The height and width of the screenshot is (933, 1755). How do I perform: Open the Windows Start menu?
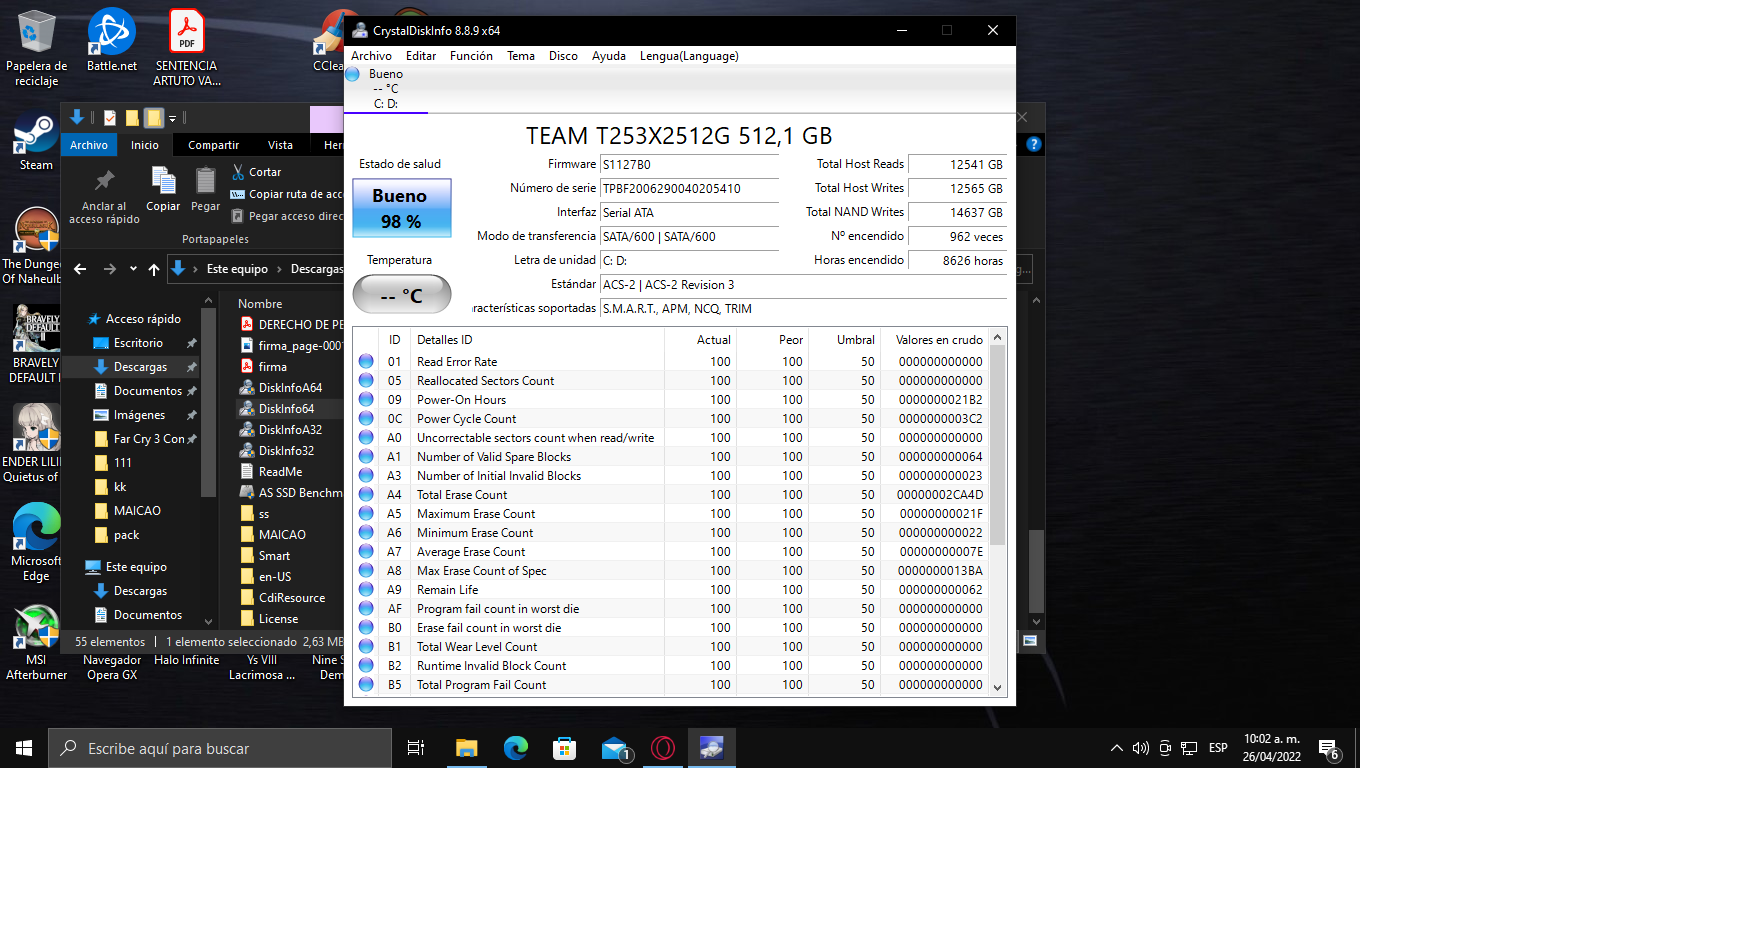coord(24,748)
